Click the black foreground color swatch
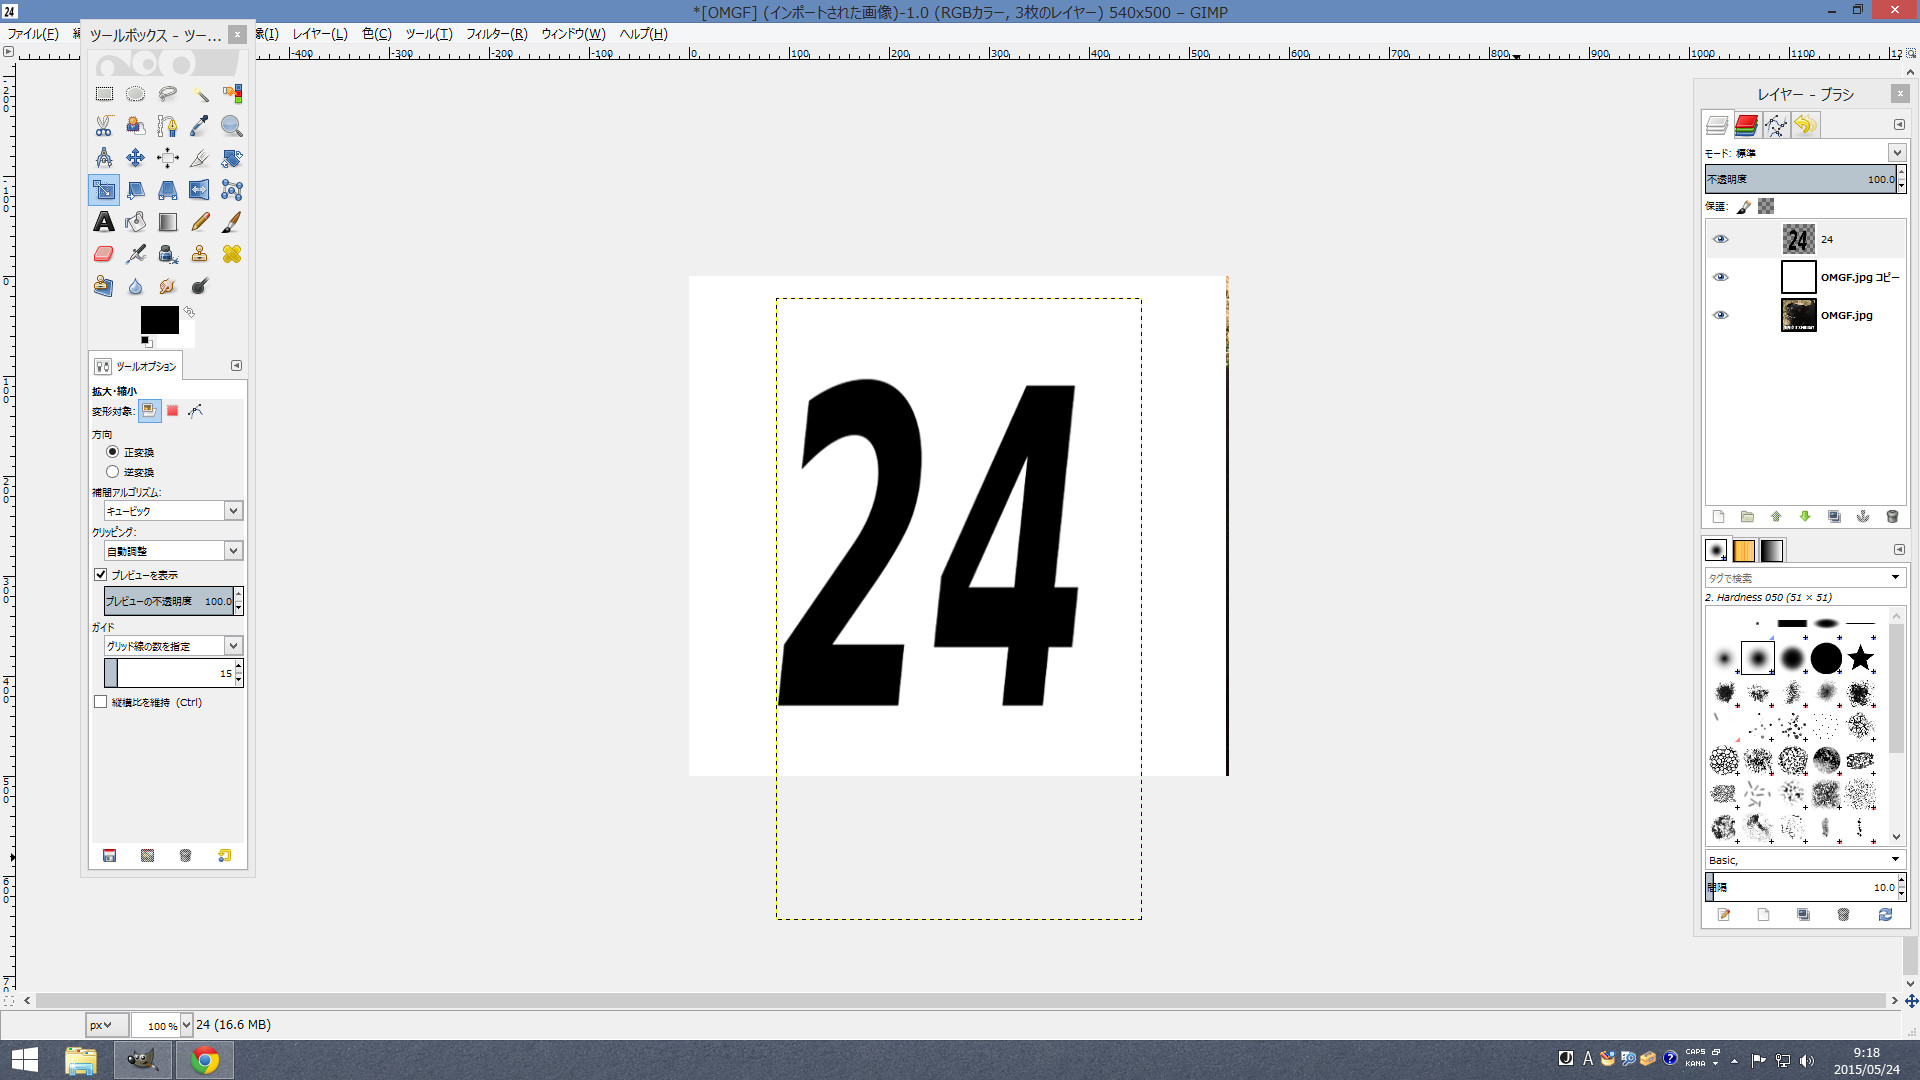 coord(158,319)
